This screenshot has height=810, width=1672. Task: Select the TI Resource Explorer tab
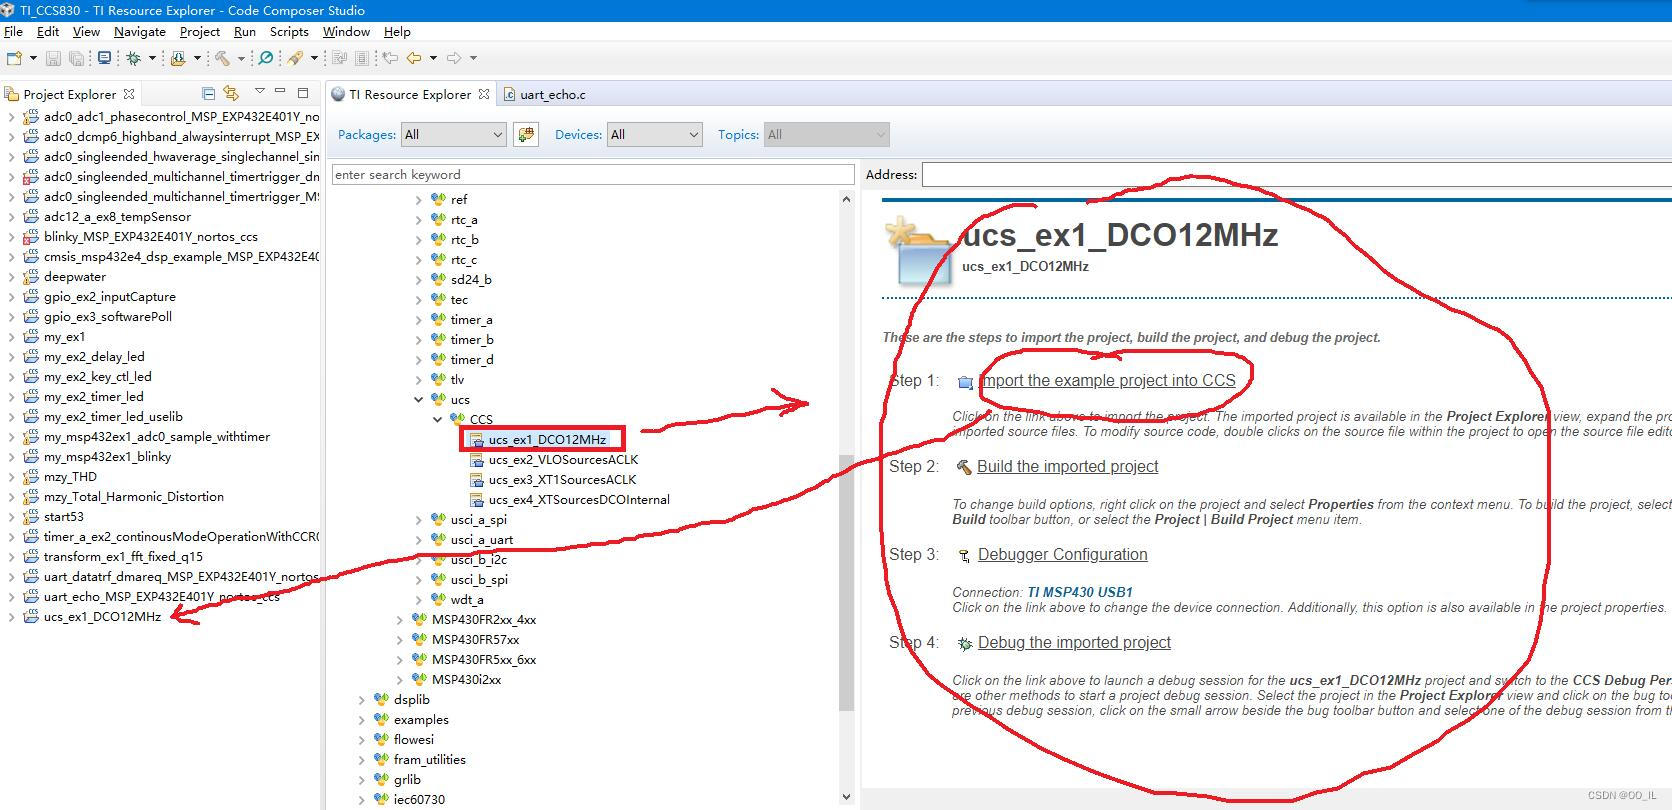pyautogui.click(x=410, y=94)
